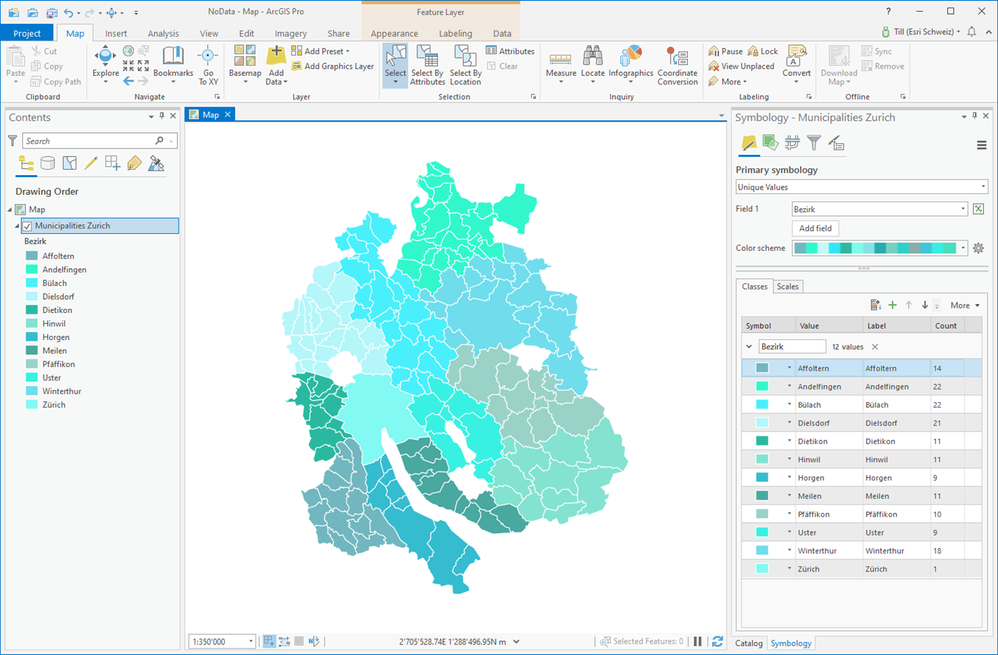This screenshot has height=655, width=998.
Task: Click the Bezirk heading text field
Action: click(792, 347)
